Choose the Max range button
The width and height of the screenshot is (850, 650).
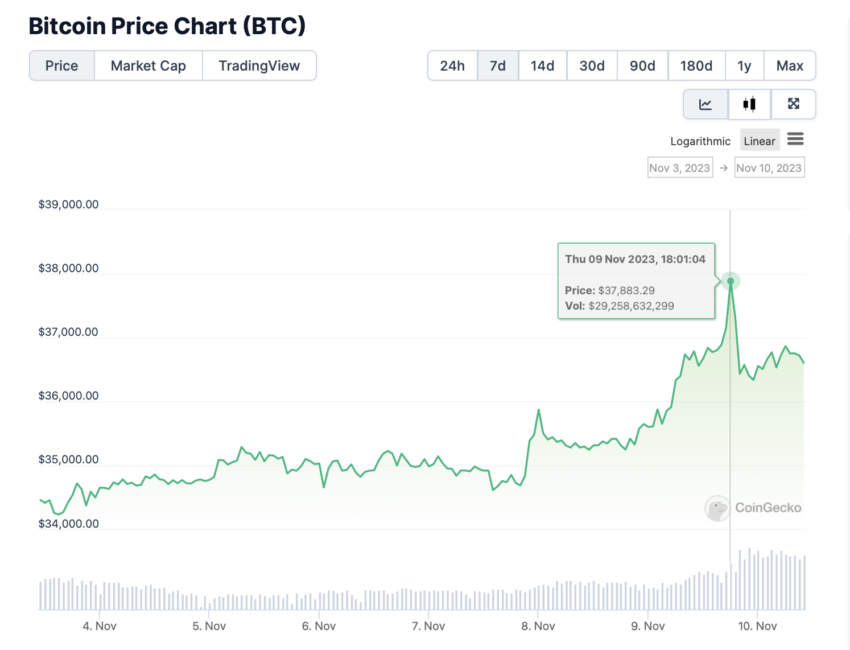[790, 66]
